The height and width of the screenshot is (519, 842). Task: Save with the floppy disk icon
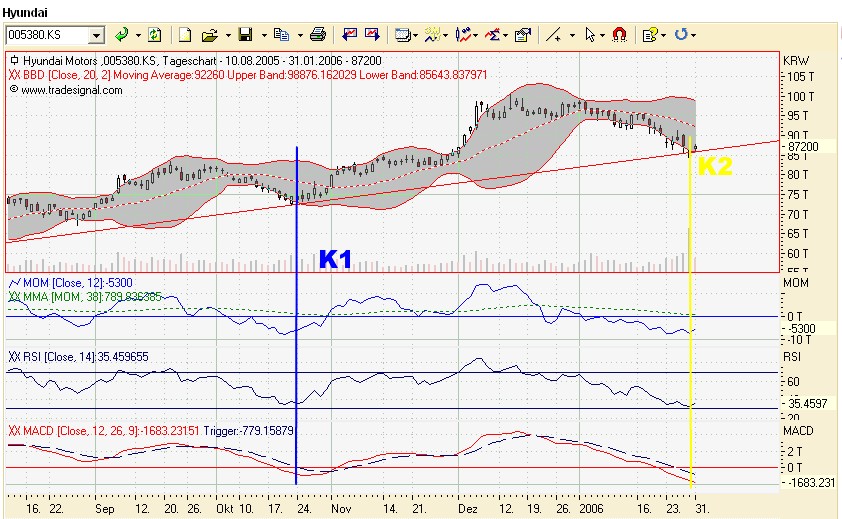[245, 35]
